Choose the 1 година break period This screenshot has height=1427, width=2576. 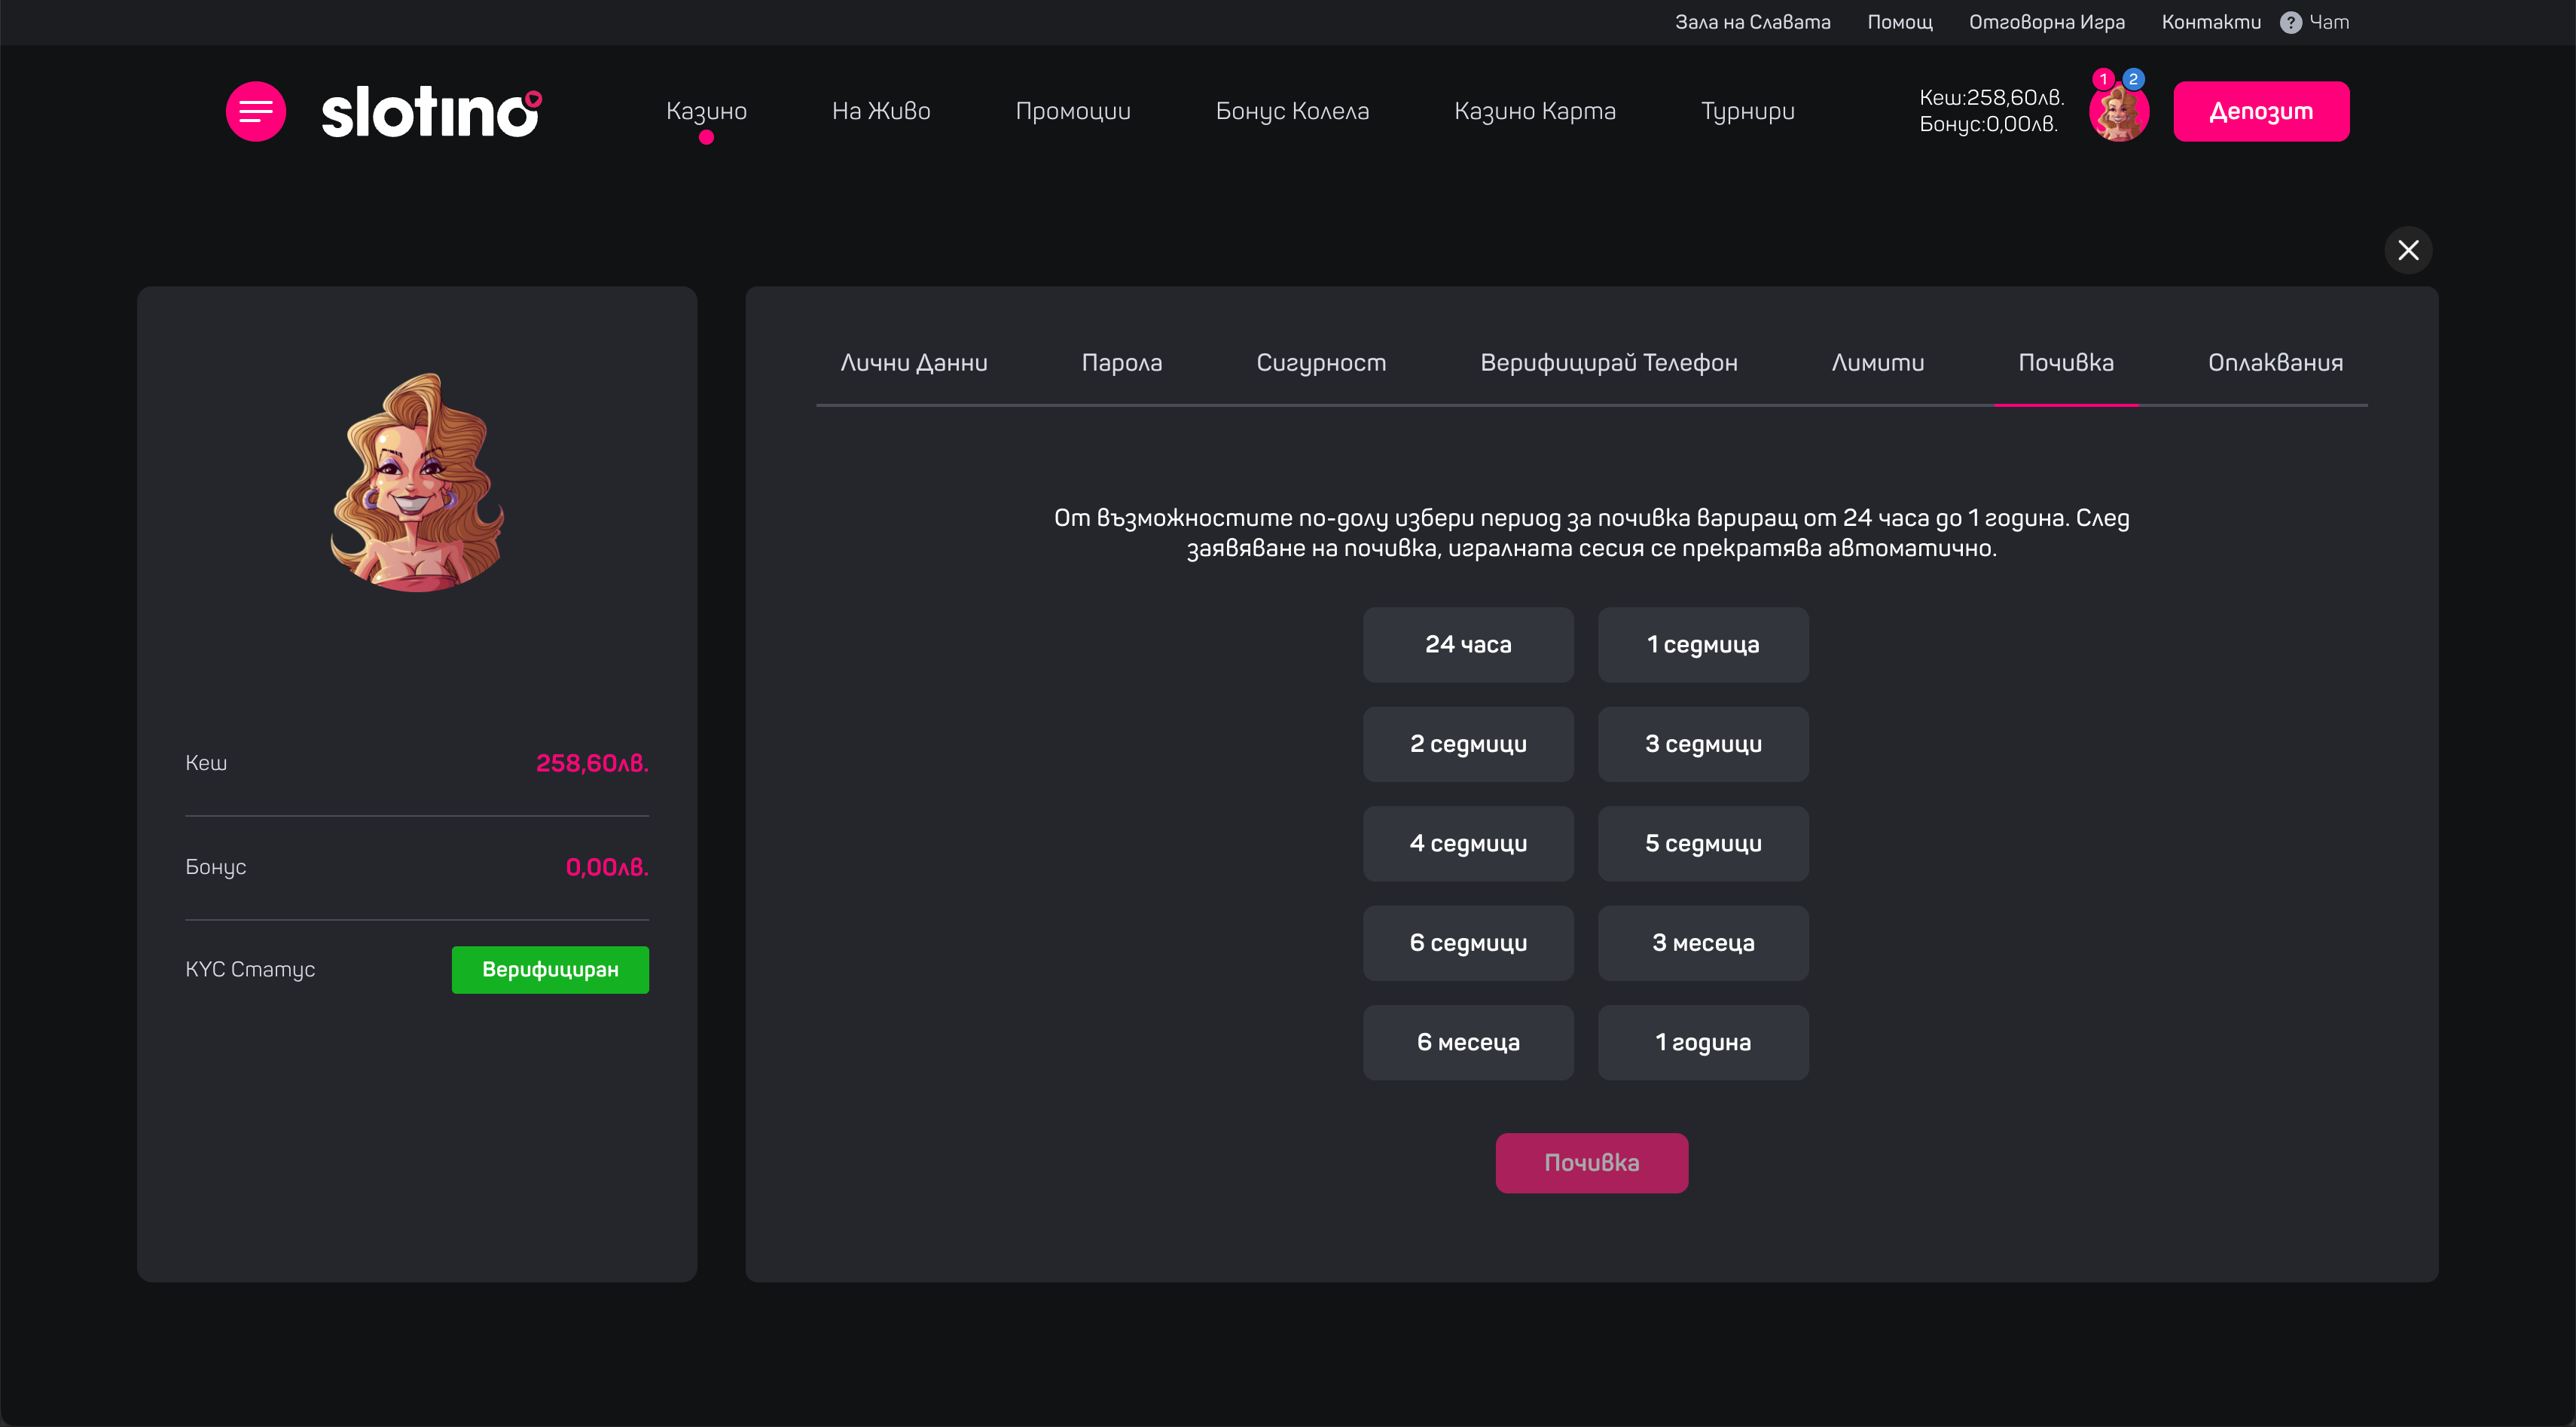tap(1702, 1042)
